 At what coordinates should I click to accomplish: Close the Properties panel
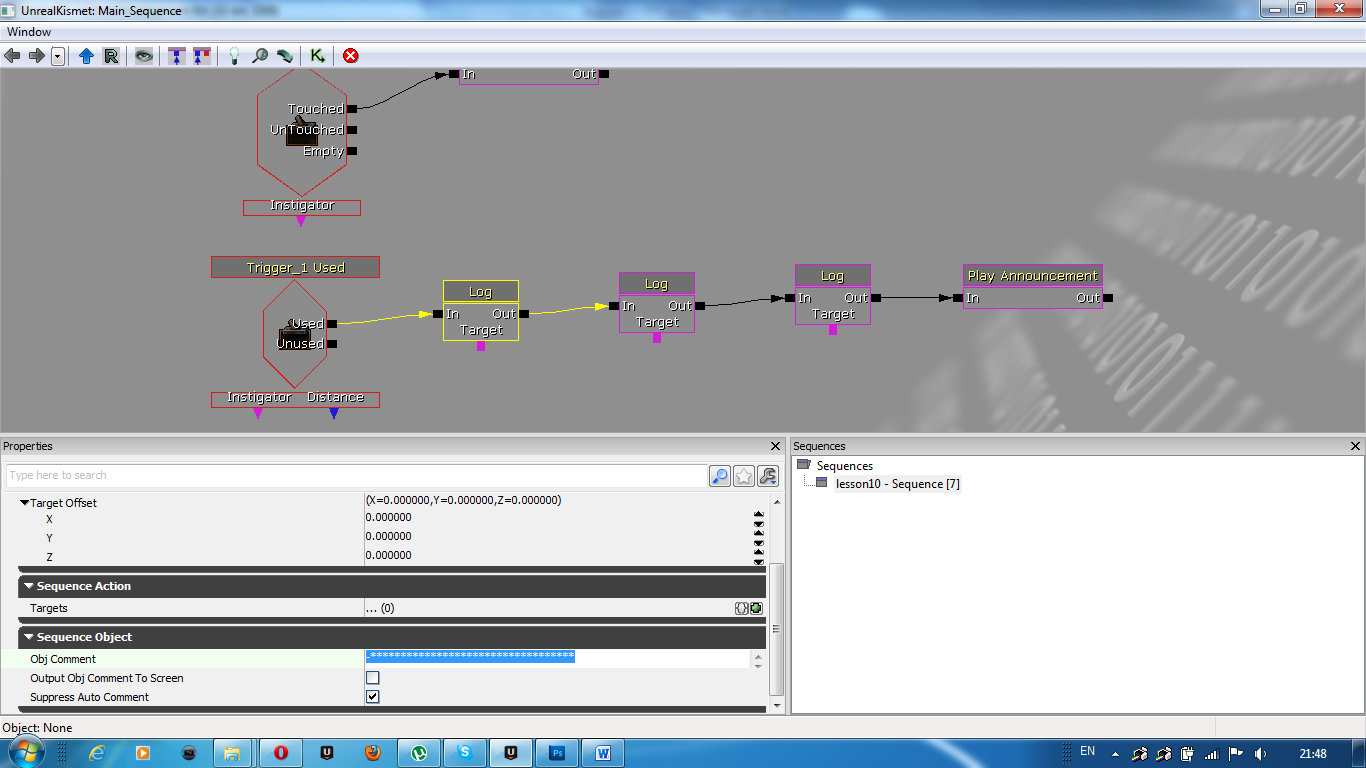[x=776, y=446]
